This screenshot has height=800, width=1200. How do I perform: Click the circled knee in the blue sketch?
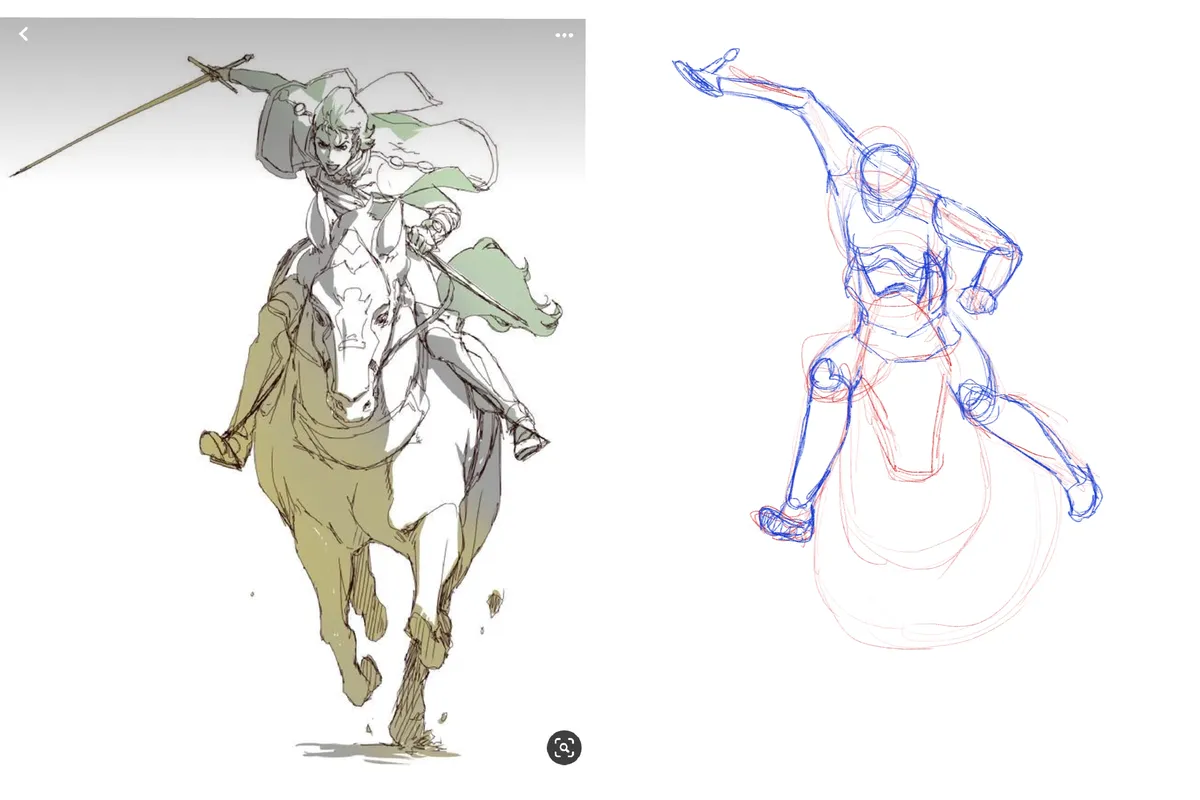pos(829,378)
